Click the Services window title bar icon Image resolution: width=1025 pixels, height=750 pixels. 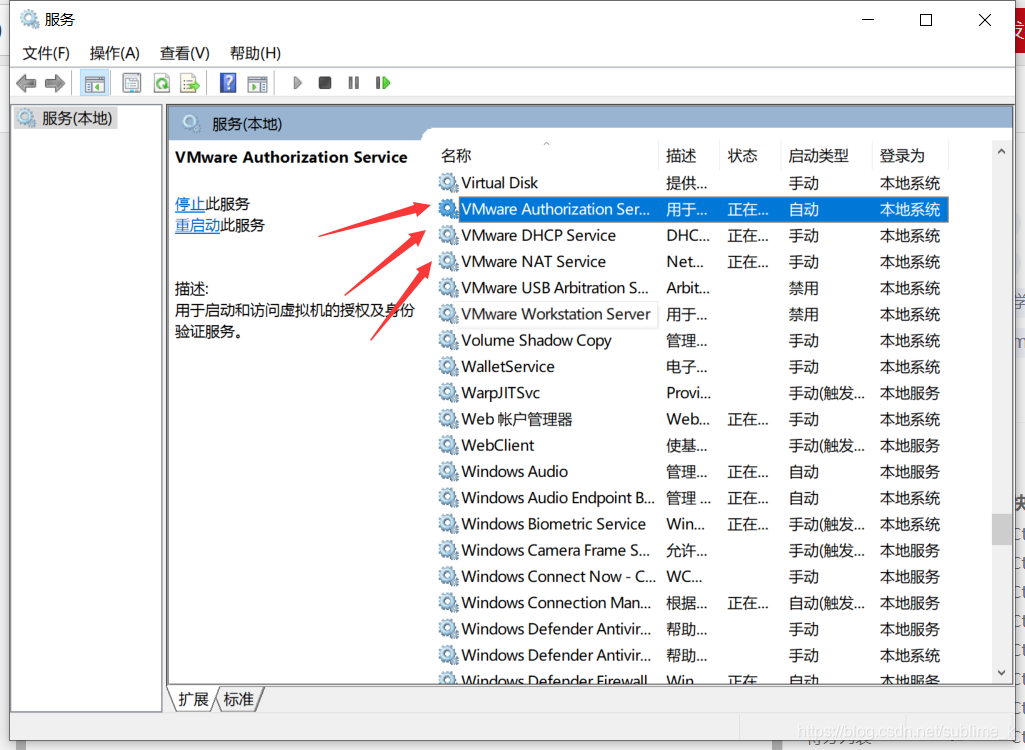[29, 19]
